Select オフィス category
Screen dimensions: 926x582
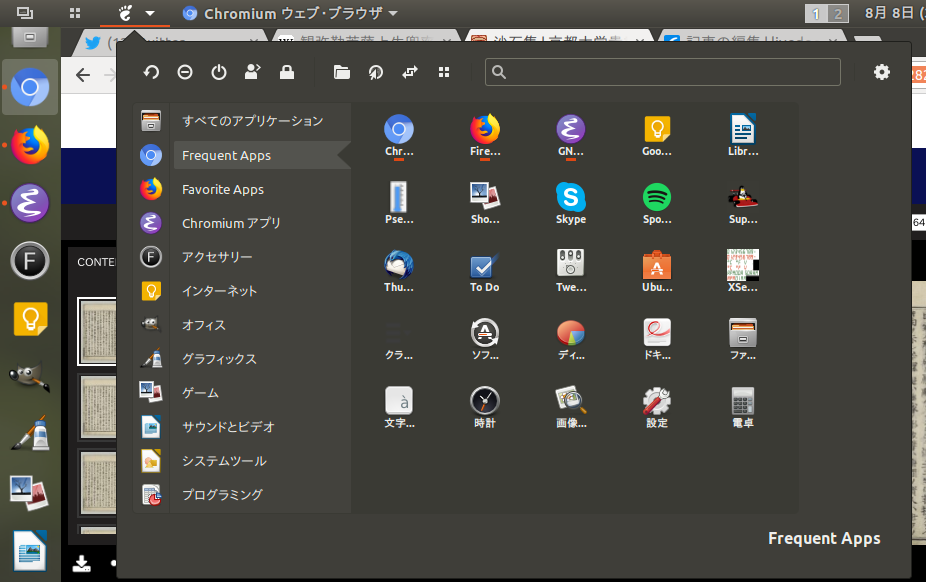pyautogui.click(x=262, y=325)
